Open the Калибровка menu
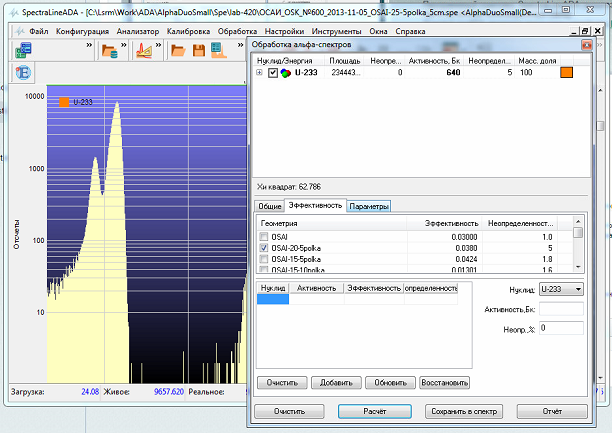This screenshot has width=612, height=433. tap(188, 31)
